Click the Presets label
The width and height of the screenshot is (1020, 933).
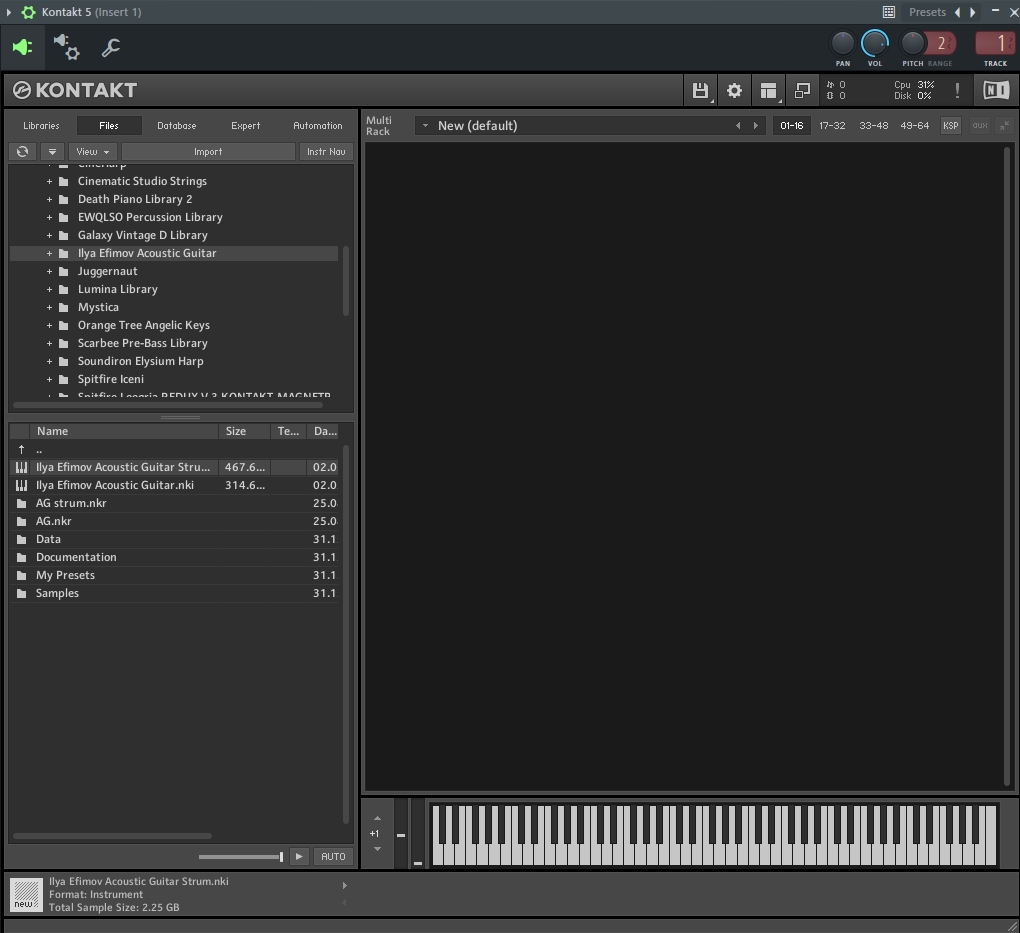(927, 12)
